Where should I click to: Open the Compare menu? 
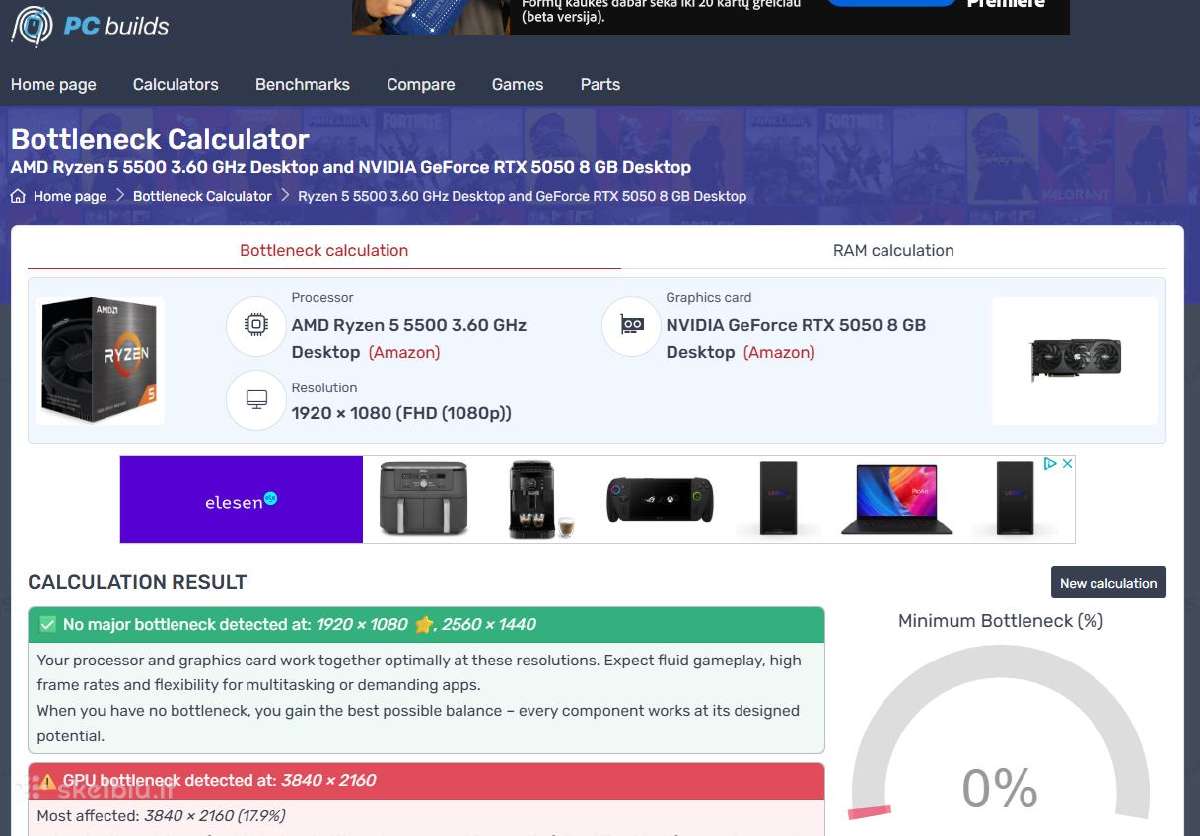click(421, 84)
